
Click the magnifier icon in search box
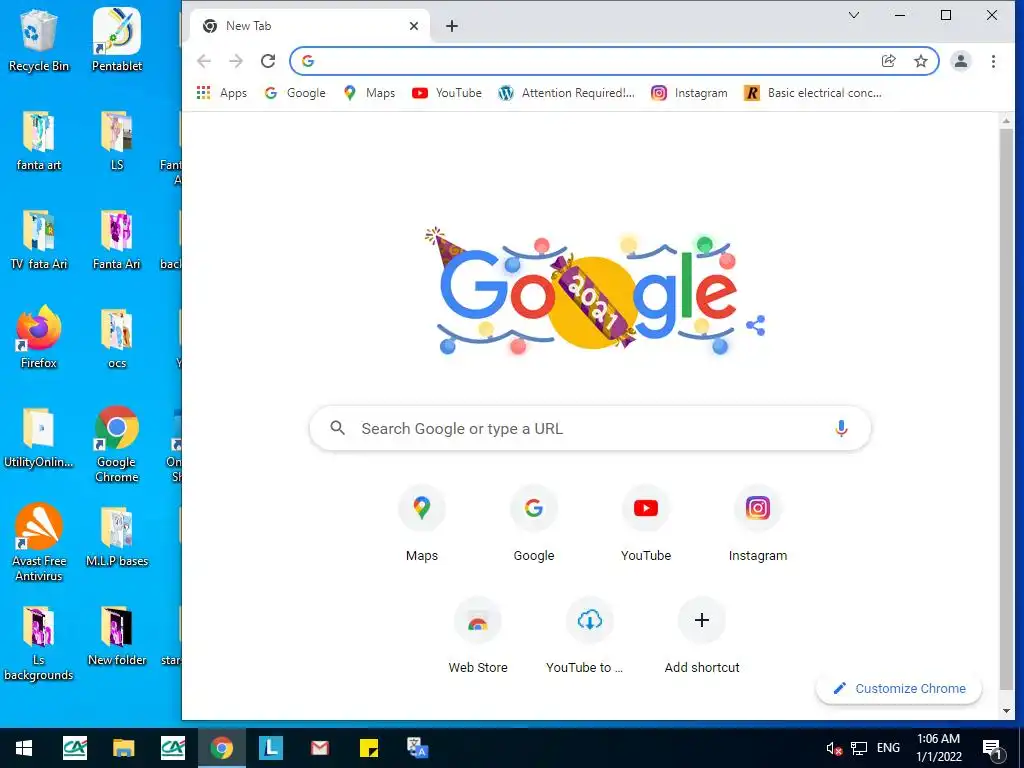pyautogui.click(x=337, y=428)
